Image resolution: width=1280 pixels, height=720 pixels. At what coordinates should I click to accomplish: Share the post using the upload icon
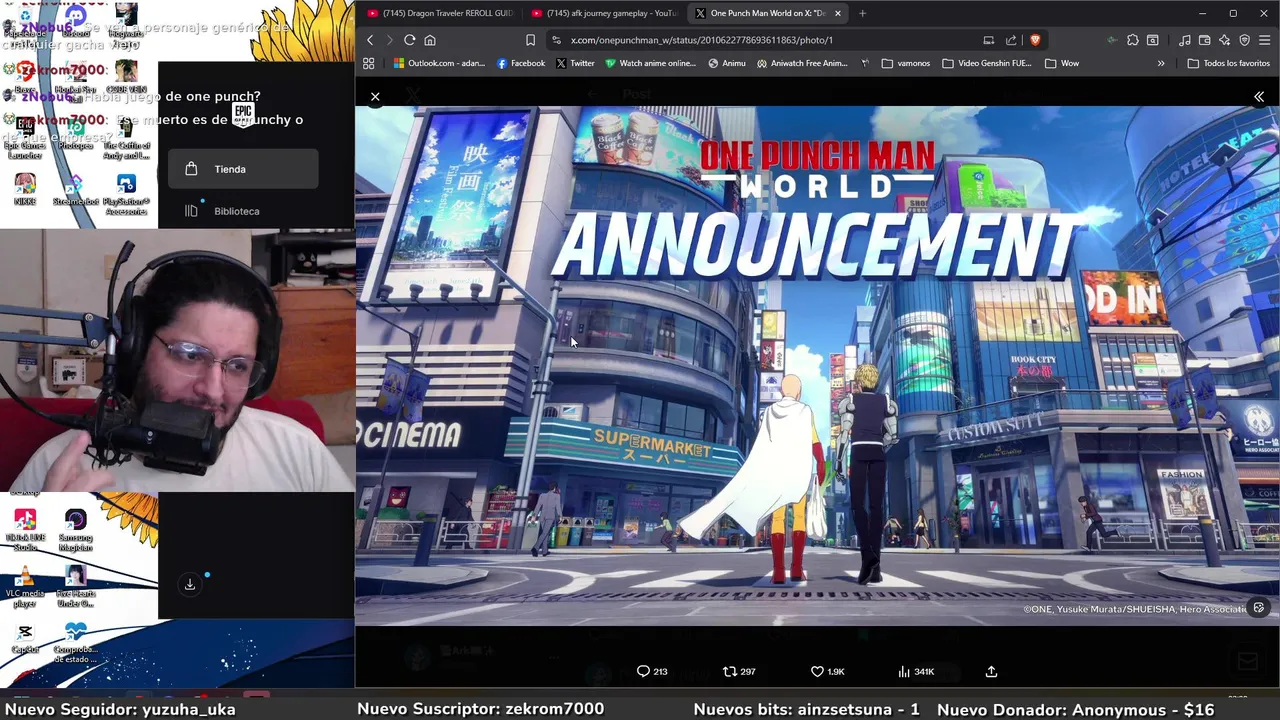(x=991, y=672)
